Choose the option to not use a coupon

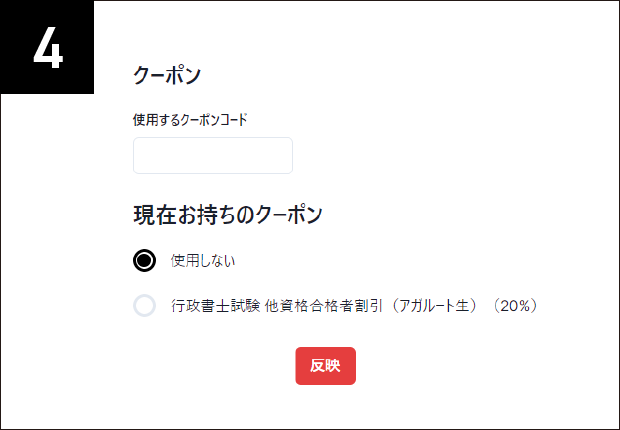(145, 261)
